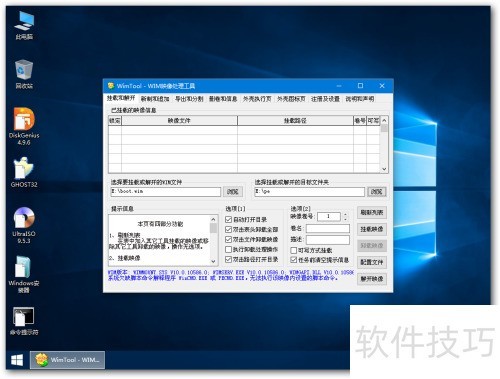Click the 刷新列表 button

(372, 212)
